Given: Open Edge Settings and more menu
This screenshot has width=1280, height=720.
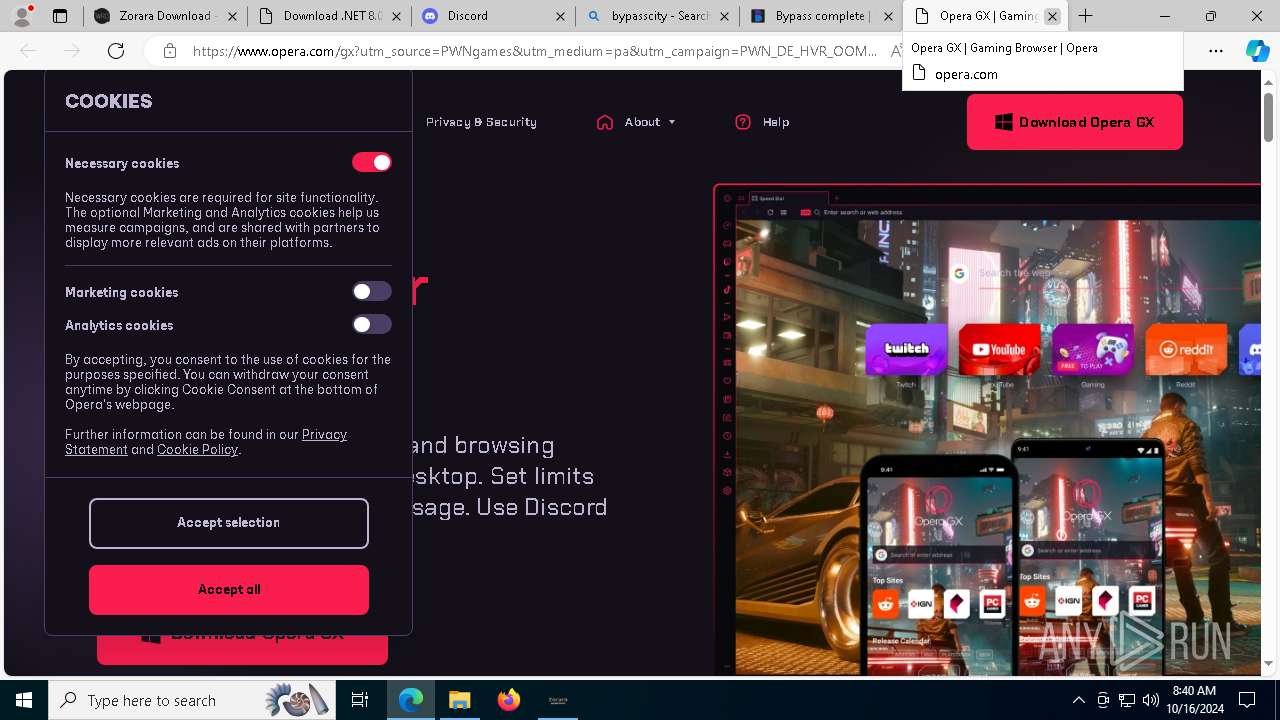Looking at the screenshot, I should (1216, 51).
